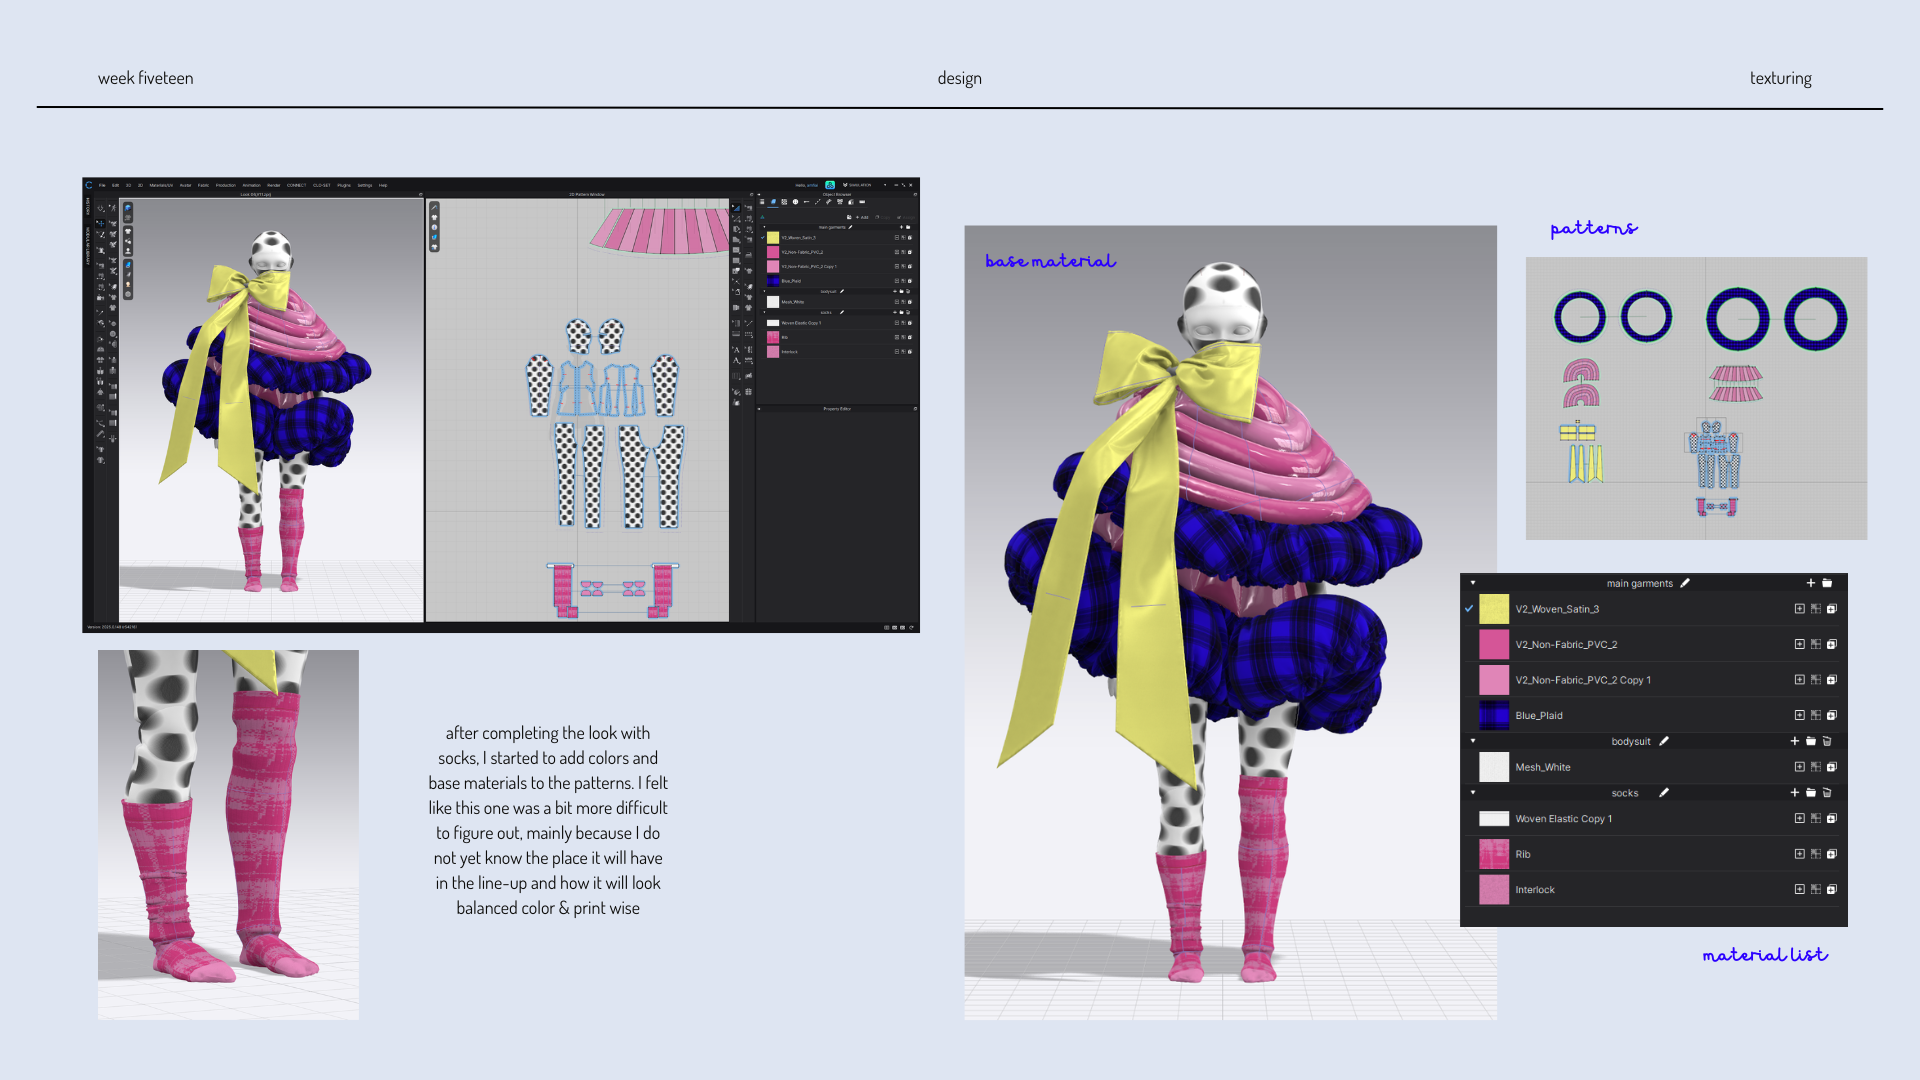Click the duplicate icon on the Rib row
Viewport: 1920px width, 1080px height.
pyautogui.click(x=1832, y=854)
